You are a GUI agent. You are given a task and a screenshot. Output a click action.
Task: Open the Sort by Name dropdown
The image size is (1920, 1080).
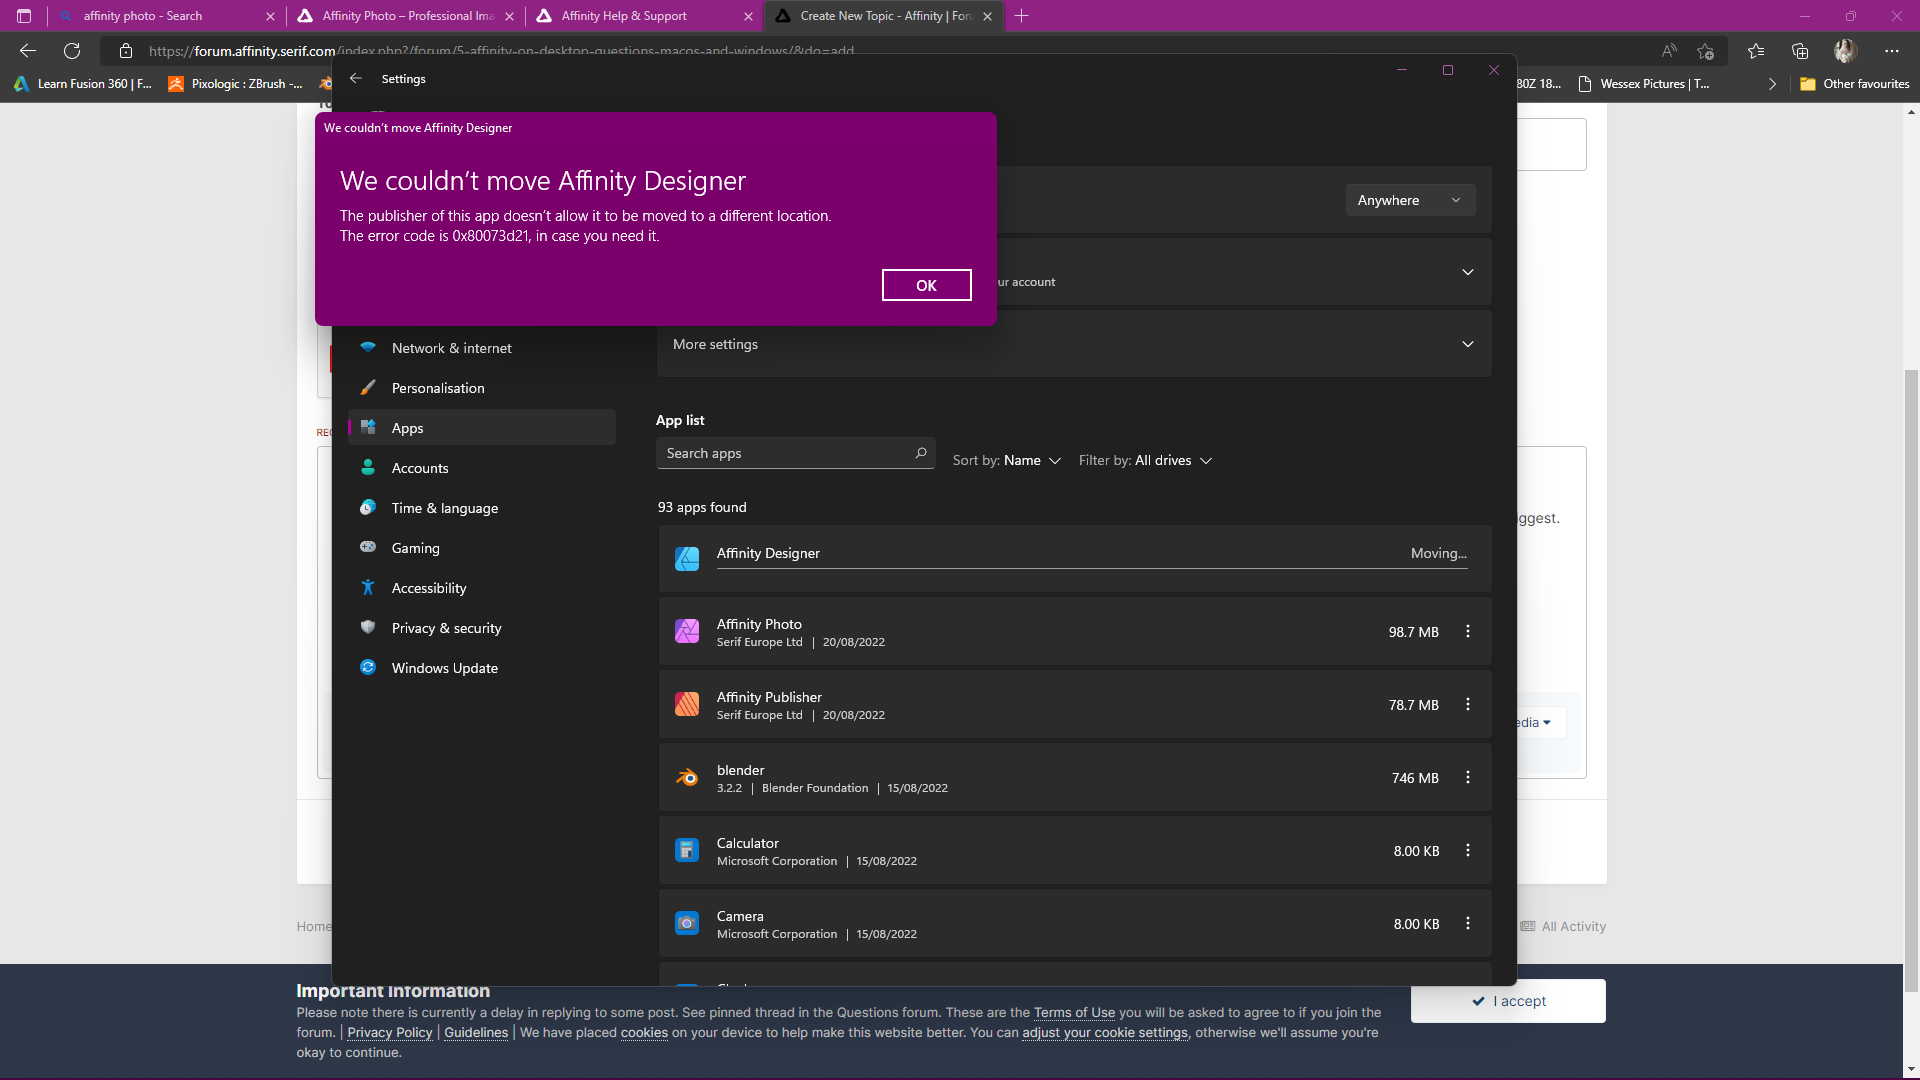pyautogui.click(x=1006, y=460)
